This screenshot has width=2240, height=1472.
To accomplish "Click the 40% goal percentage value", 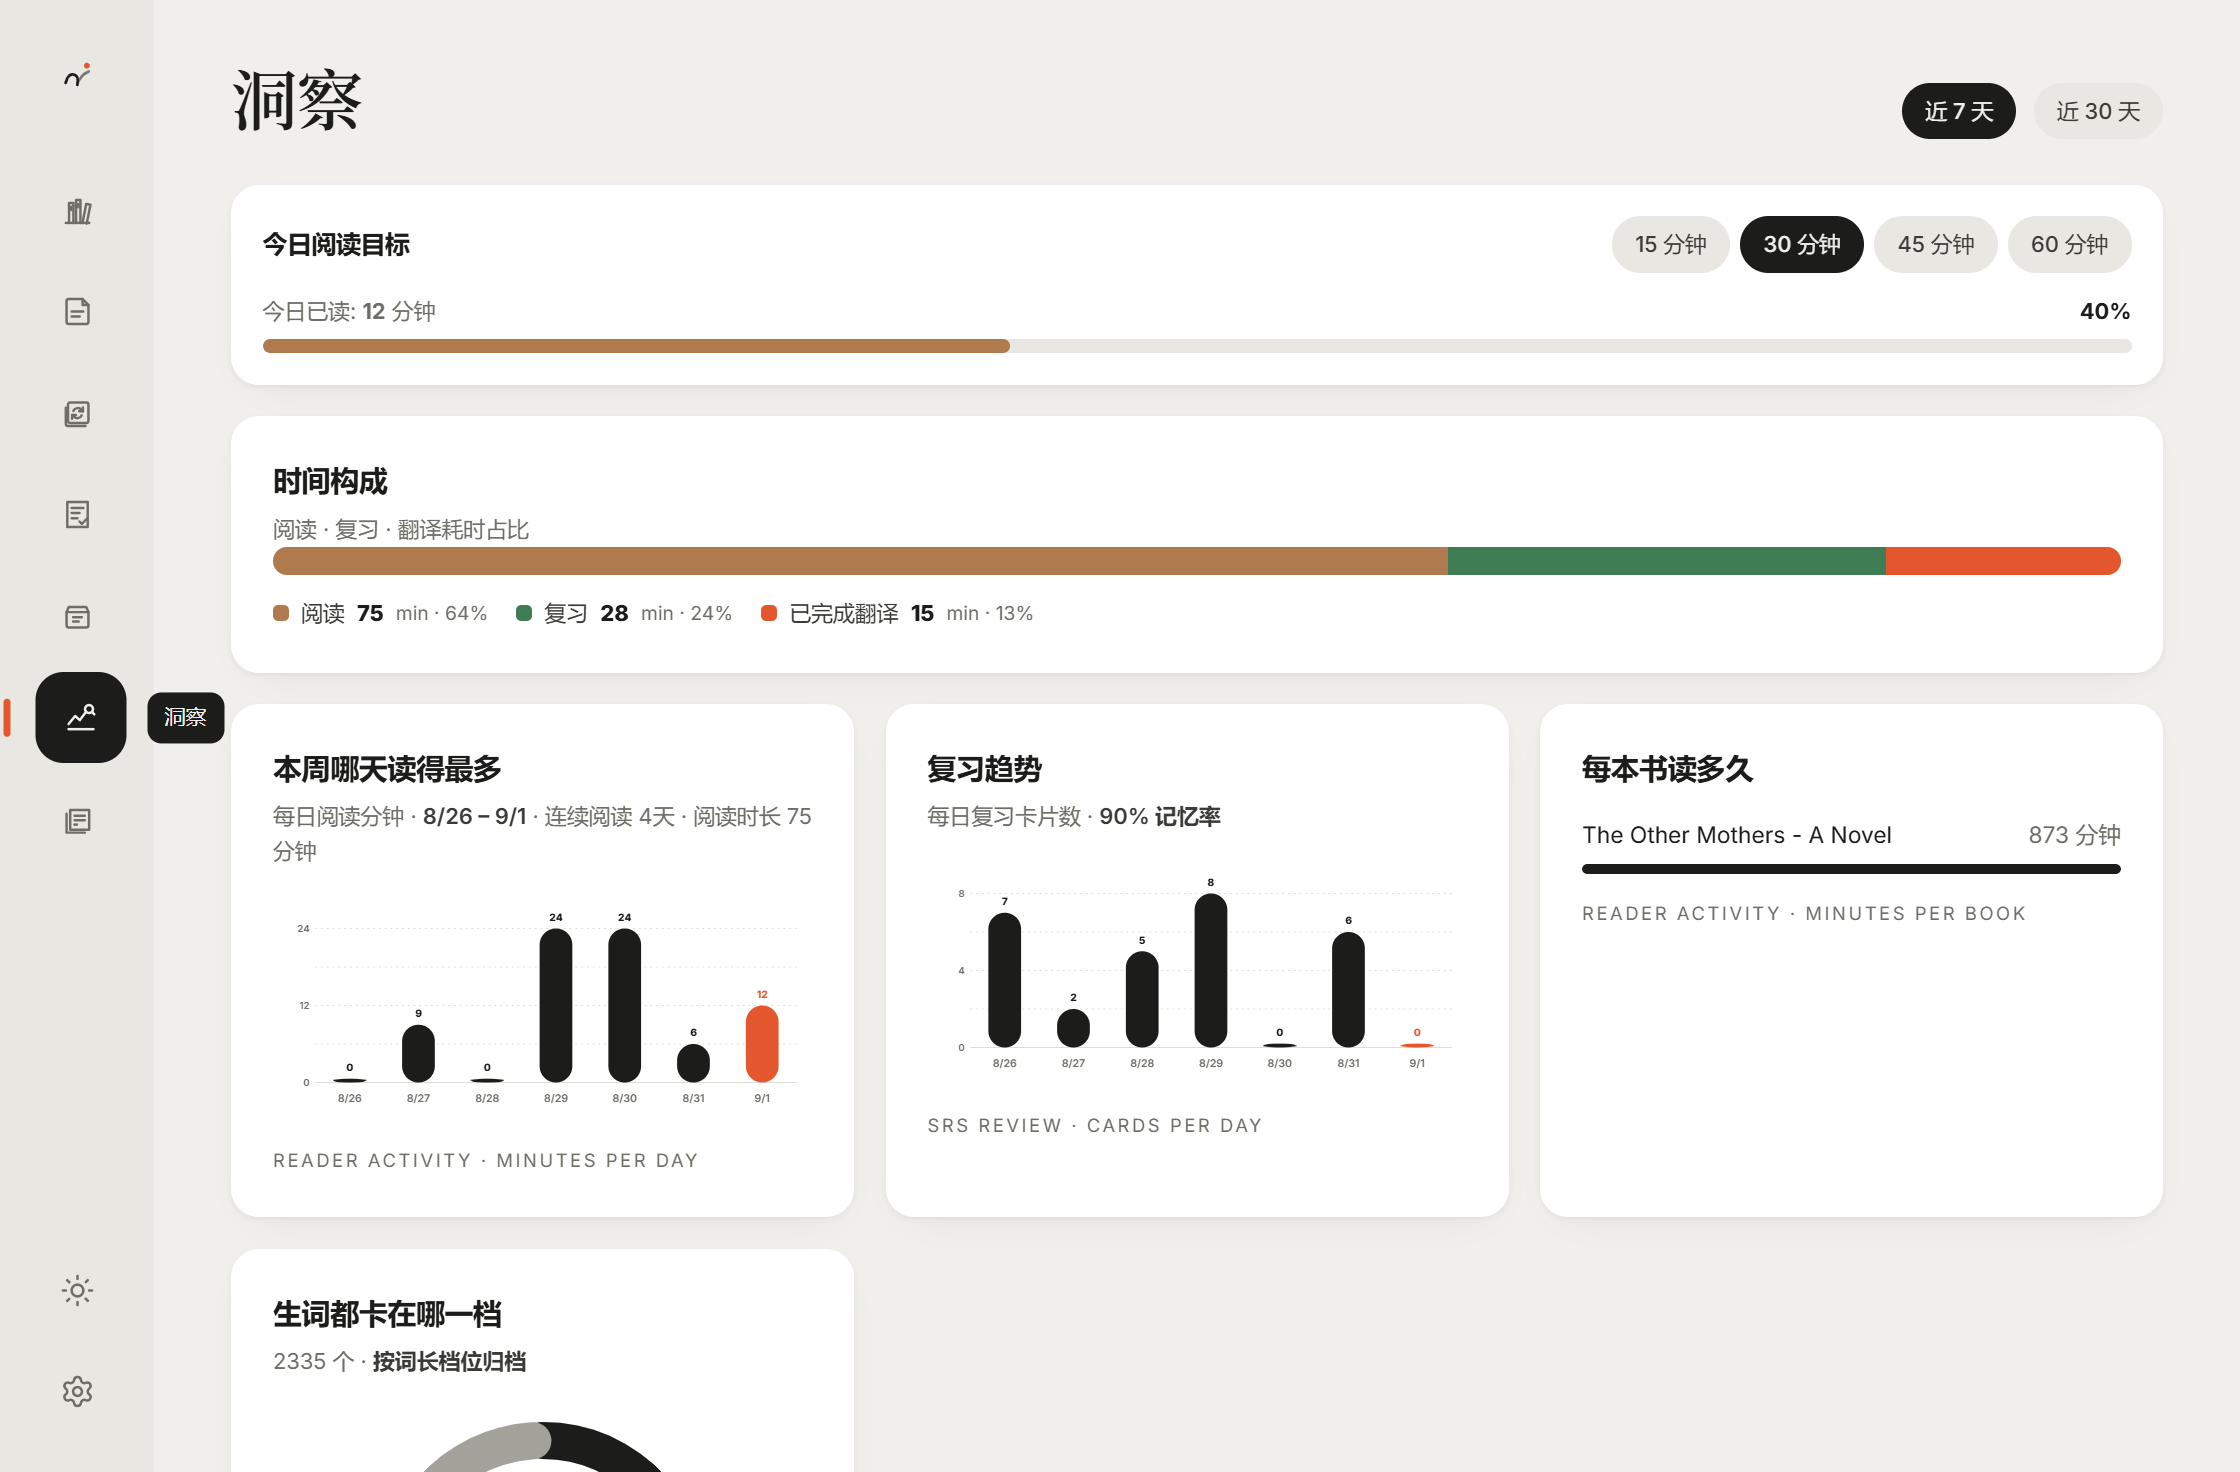I will 2104,311.
